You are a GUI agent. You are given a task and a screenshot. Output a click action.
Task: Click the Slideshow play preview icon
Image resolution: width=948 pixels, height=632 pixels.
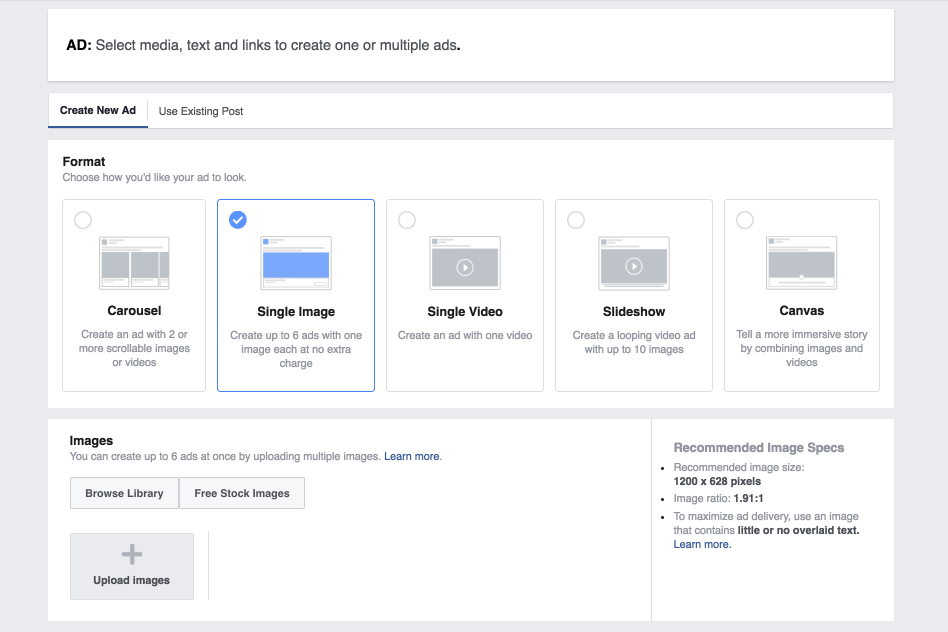point(634,263)
